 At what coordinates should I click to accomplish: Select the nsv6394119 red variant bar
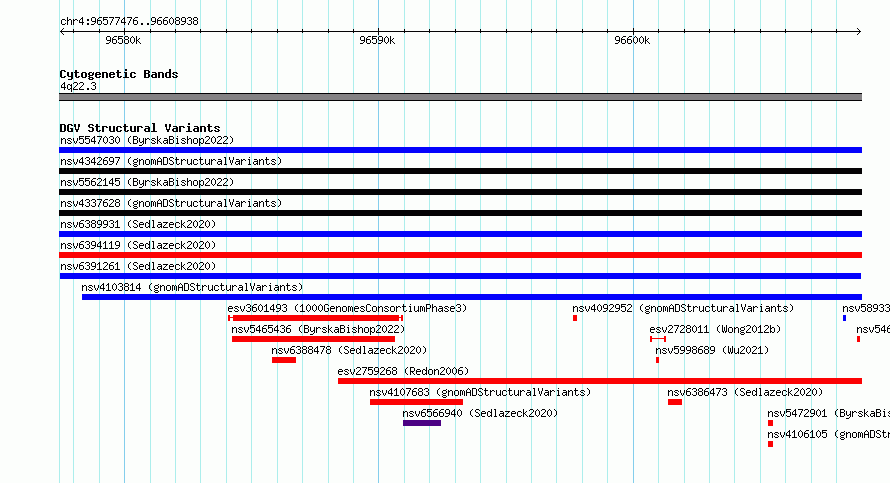coord(460,255)
